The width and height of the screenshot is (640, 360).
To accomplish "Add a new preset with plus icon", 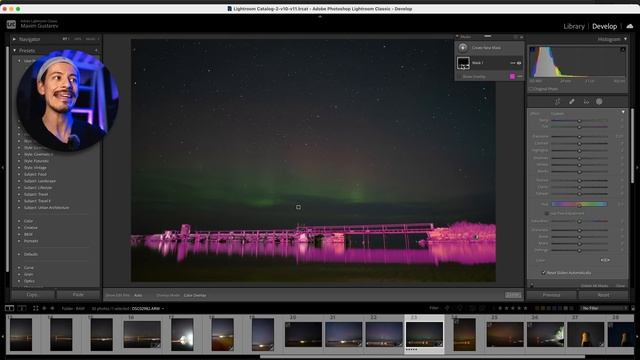I will [96, 51].
